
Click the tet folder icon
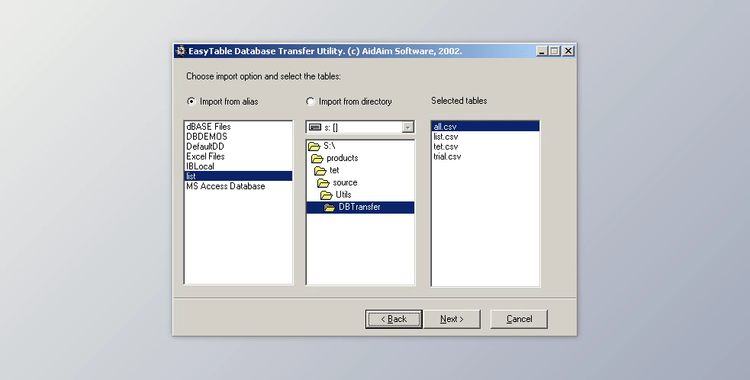click(320, 170)
